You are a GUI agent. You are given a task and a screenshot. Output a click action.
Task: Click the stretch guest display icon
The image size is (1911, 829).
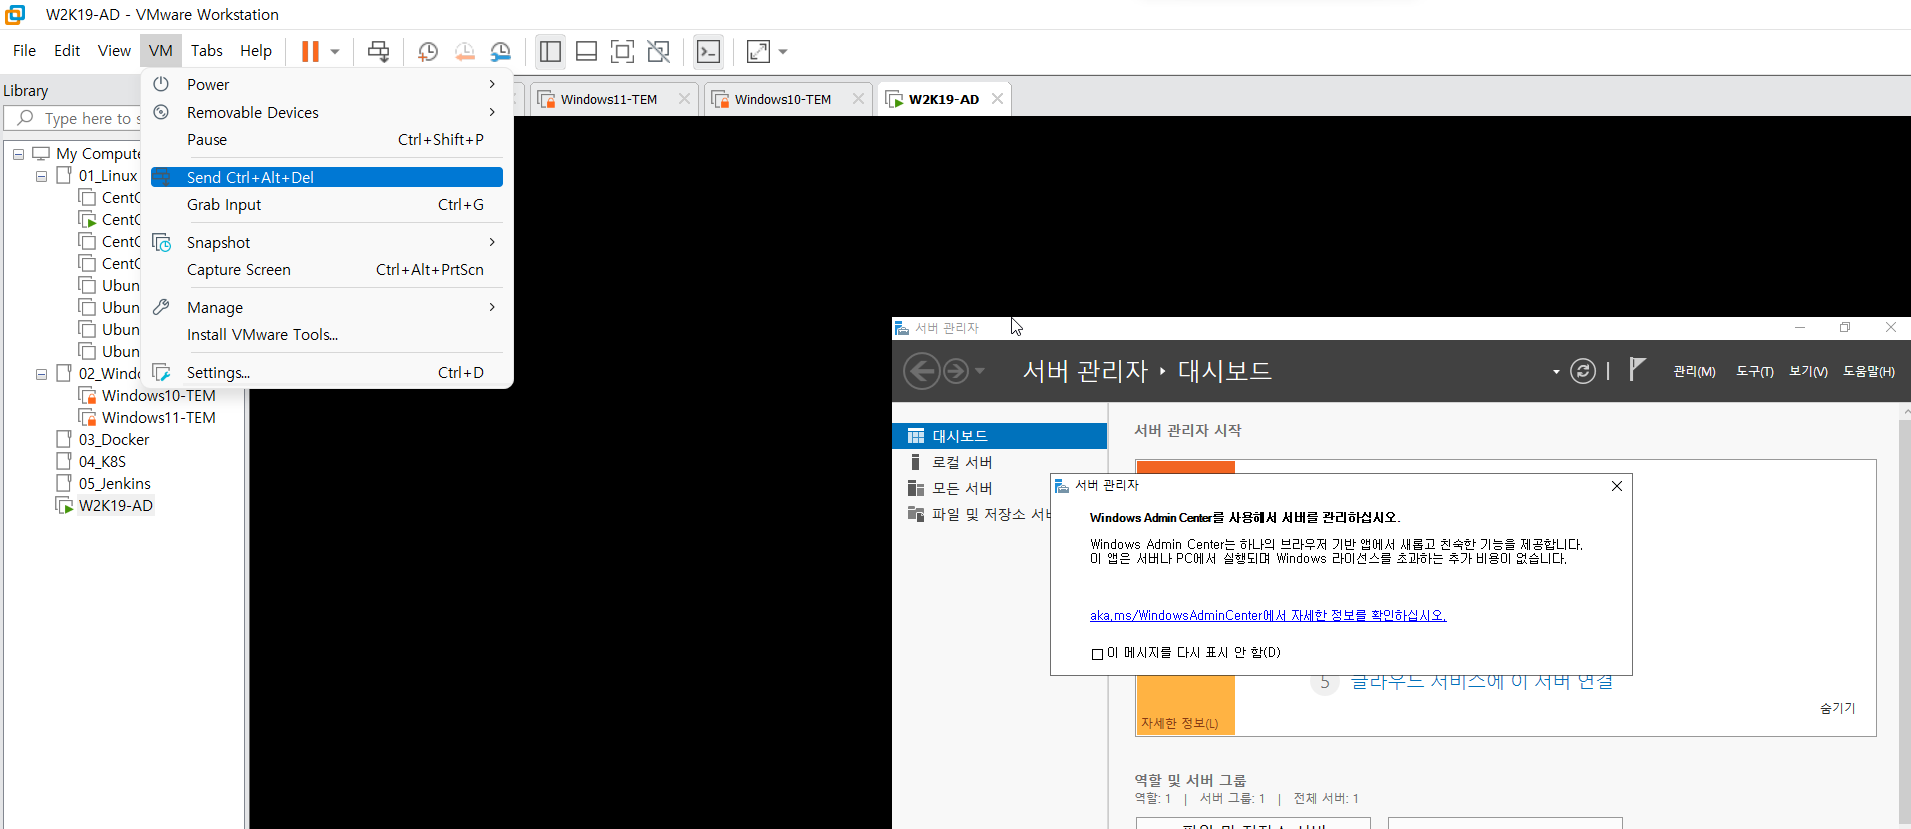(759, 51)
